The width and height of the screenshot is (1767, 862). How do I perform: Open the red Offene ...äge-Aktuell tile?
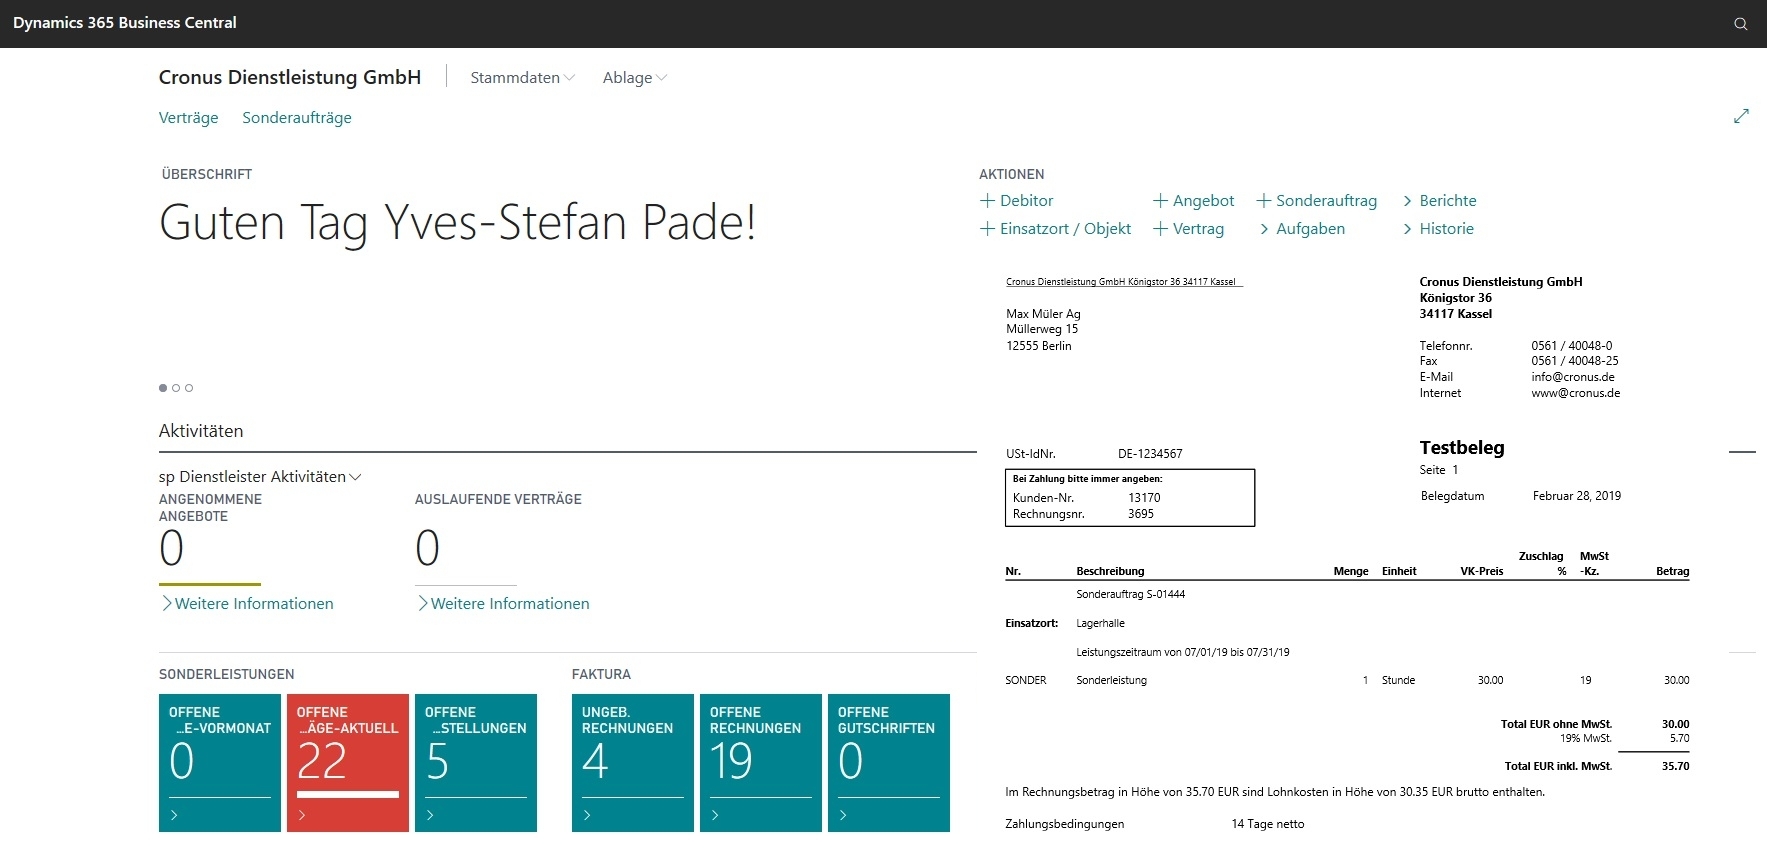pyautogui.click(x=348, y=763)
